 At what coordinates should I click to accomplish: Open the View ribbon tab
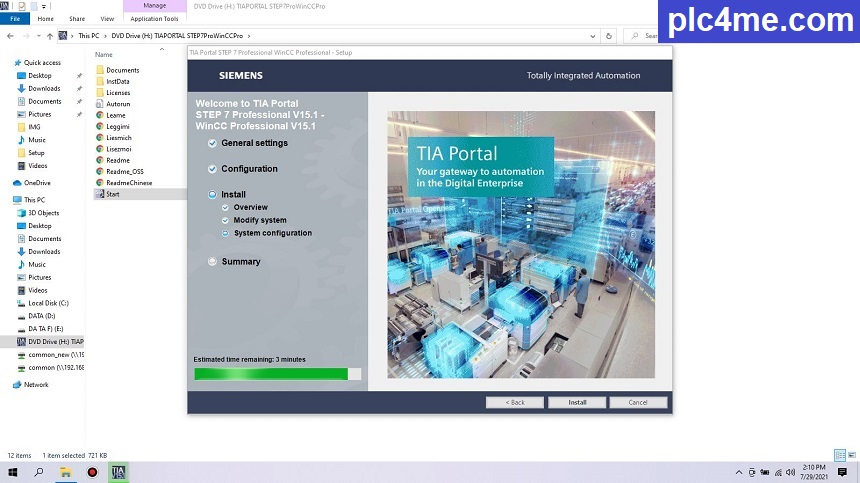[x=105, y=18]
